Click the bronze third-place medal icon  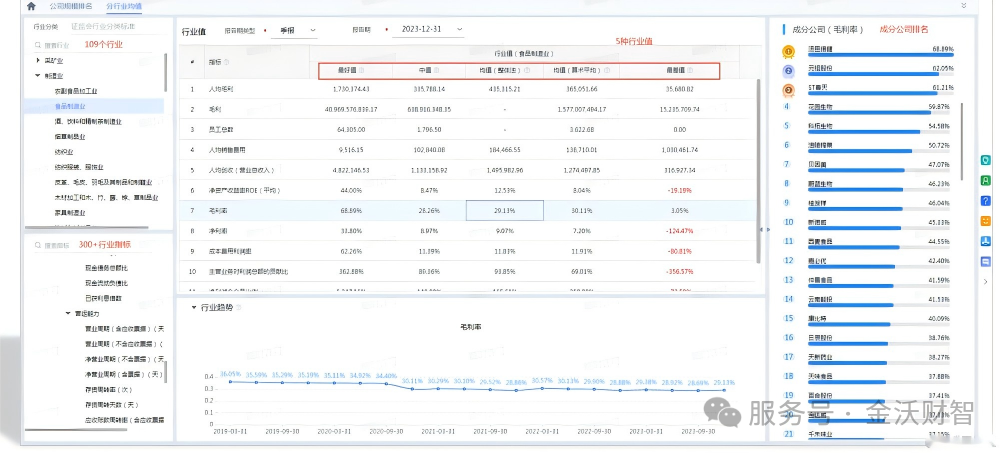click(789, 90)
